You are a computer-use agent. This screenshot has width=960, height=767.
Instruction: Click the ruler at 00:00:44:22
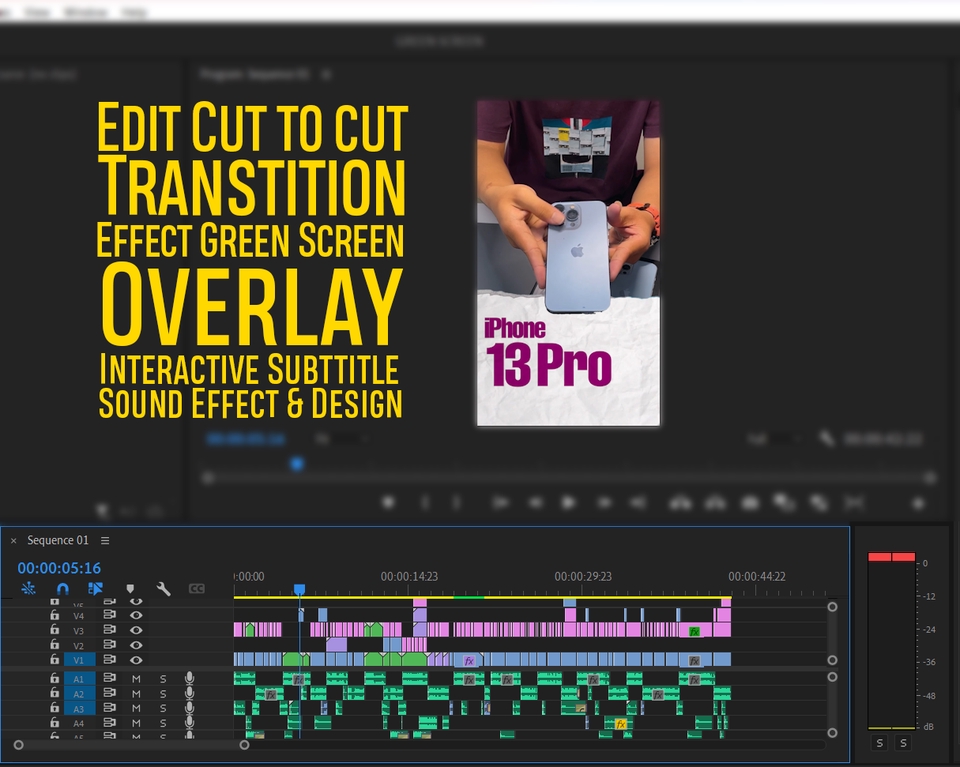tap(757, 577)
